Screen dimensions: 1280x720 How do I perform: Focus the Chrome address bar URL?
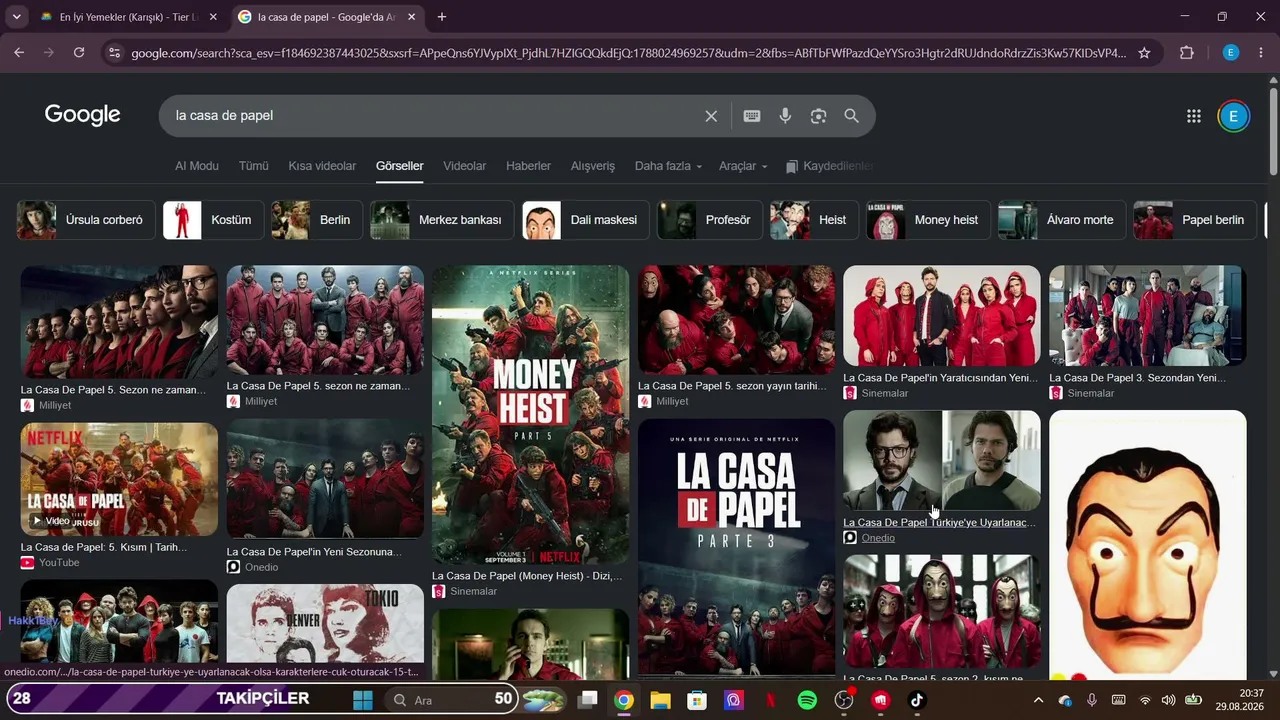628,53
